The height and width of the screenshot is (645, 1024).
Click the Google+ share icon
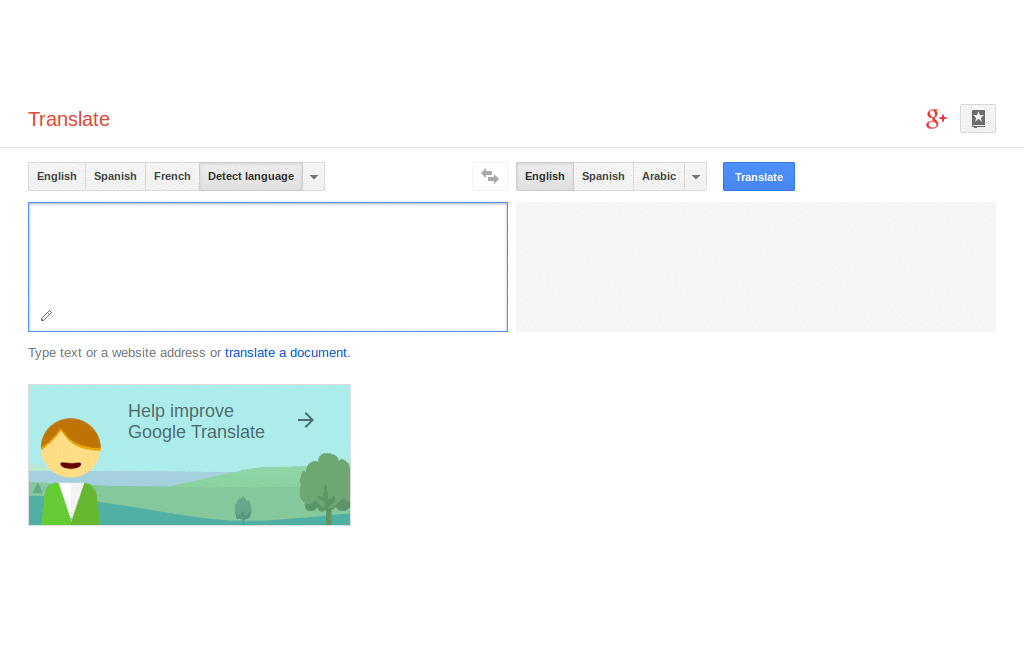tap(936, 119)
